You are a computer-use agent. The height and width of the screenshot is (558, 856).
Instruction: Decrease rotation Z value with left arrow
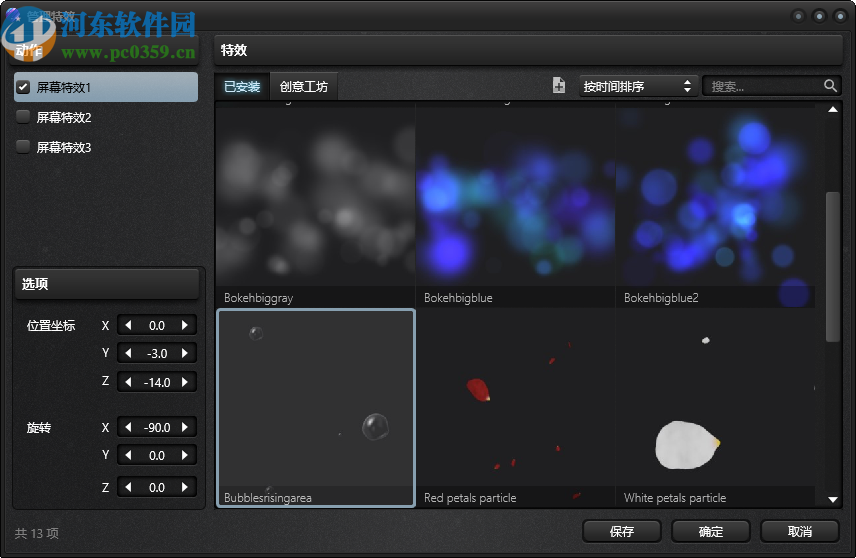tap(128, 487)
